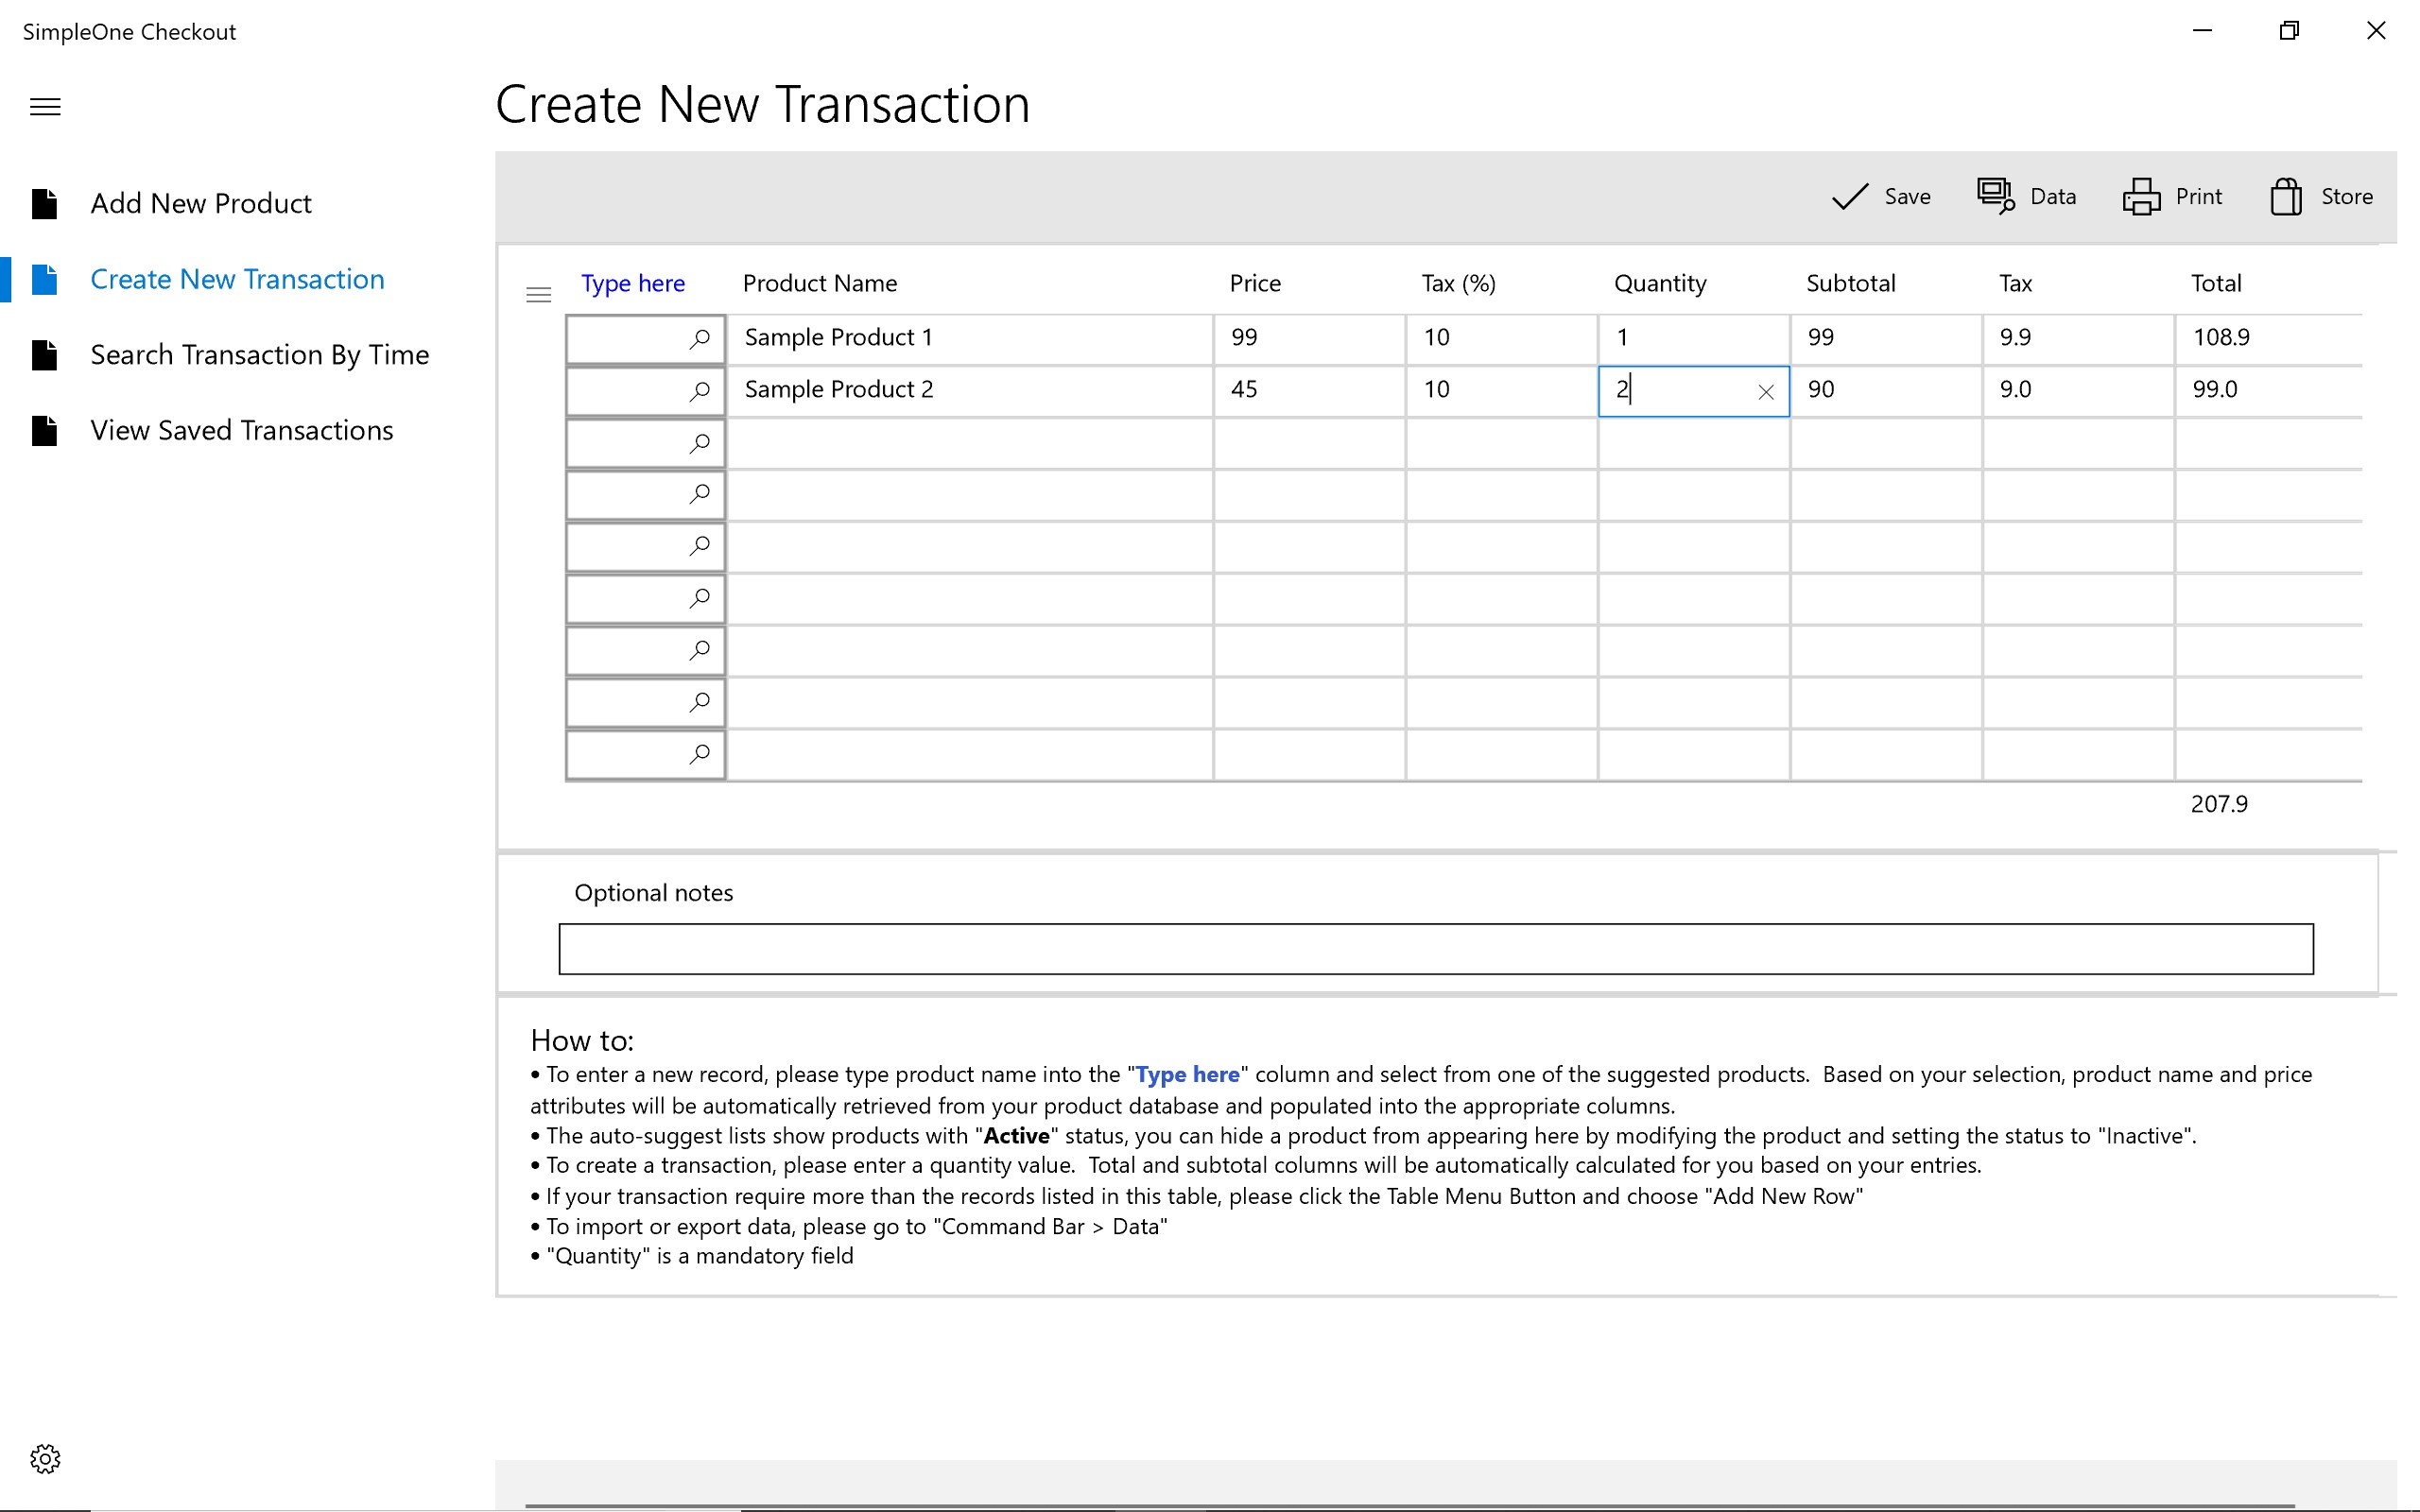This screenshot has width=2420, height=1512.
Task: Click Sample Product 1 name cell
Action: pyautogui.click(x=968, y=338)
